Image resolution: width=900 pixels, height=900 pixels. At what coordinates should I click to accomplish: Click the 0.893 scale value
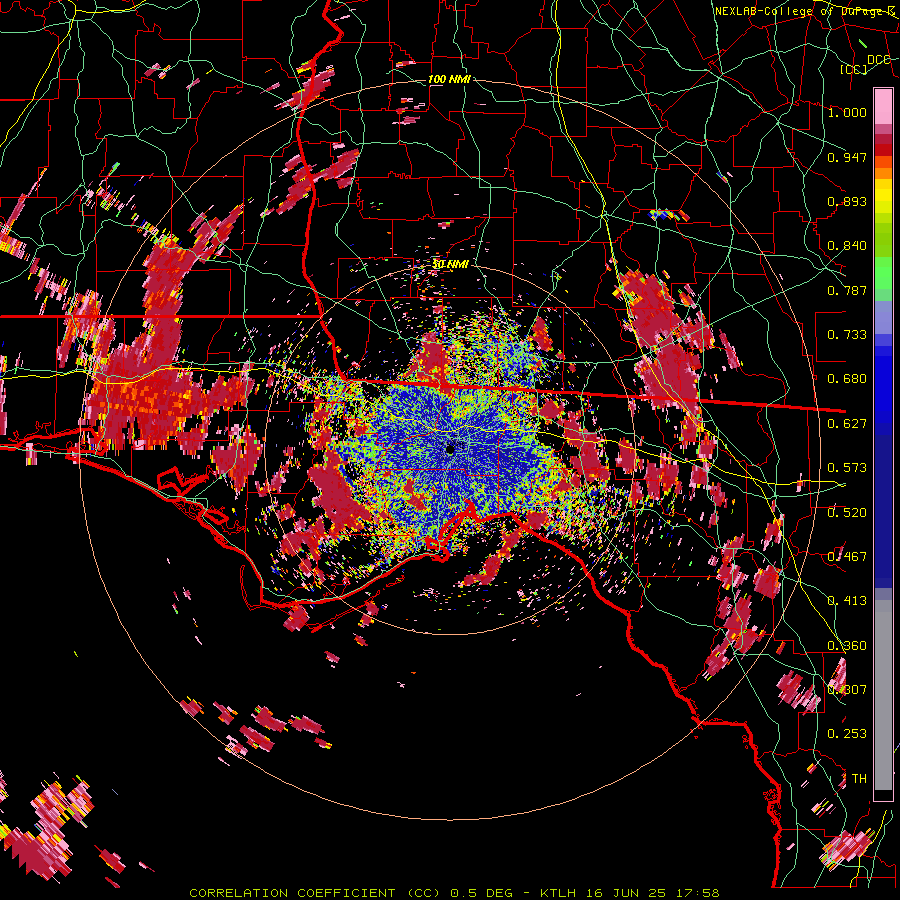[847, 201]
